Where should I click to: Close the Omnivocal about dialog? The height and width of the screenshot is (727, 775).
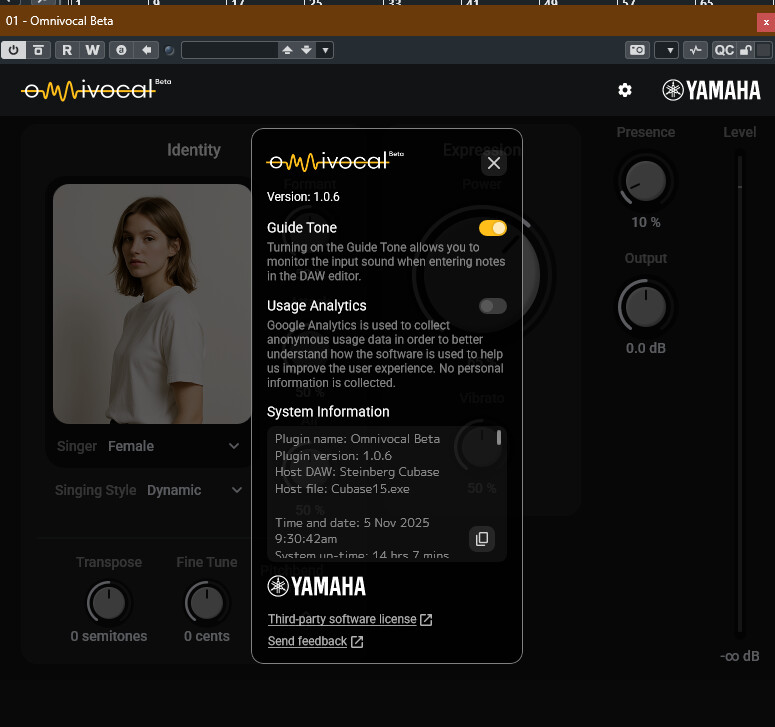pos(493,163)
